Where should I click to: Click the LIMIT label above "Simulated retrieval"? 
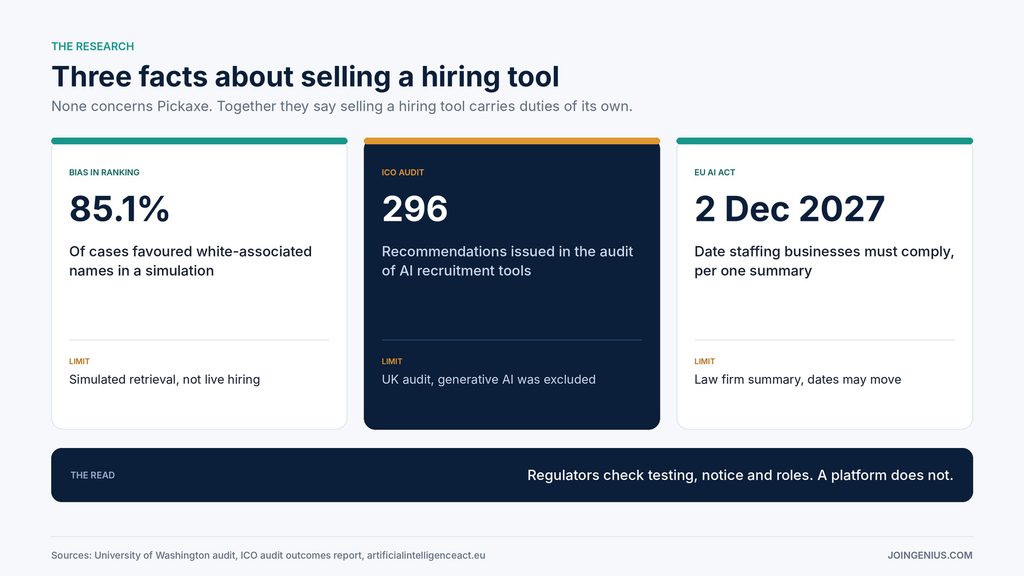tap(80, 361)
